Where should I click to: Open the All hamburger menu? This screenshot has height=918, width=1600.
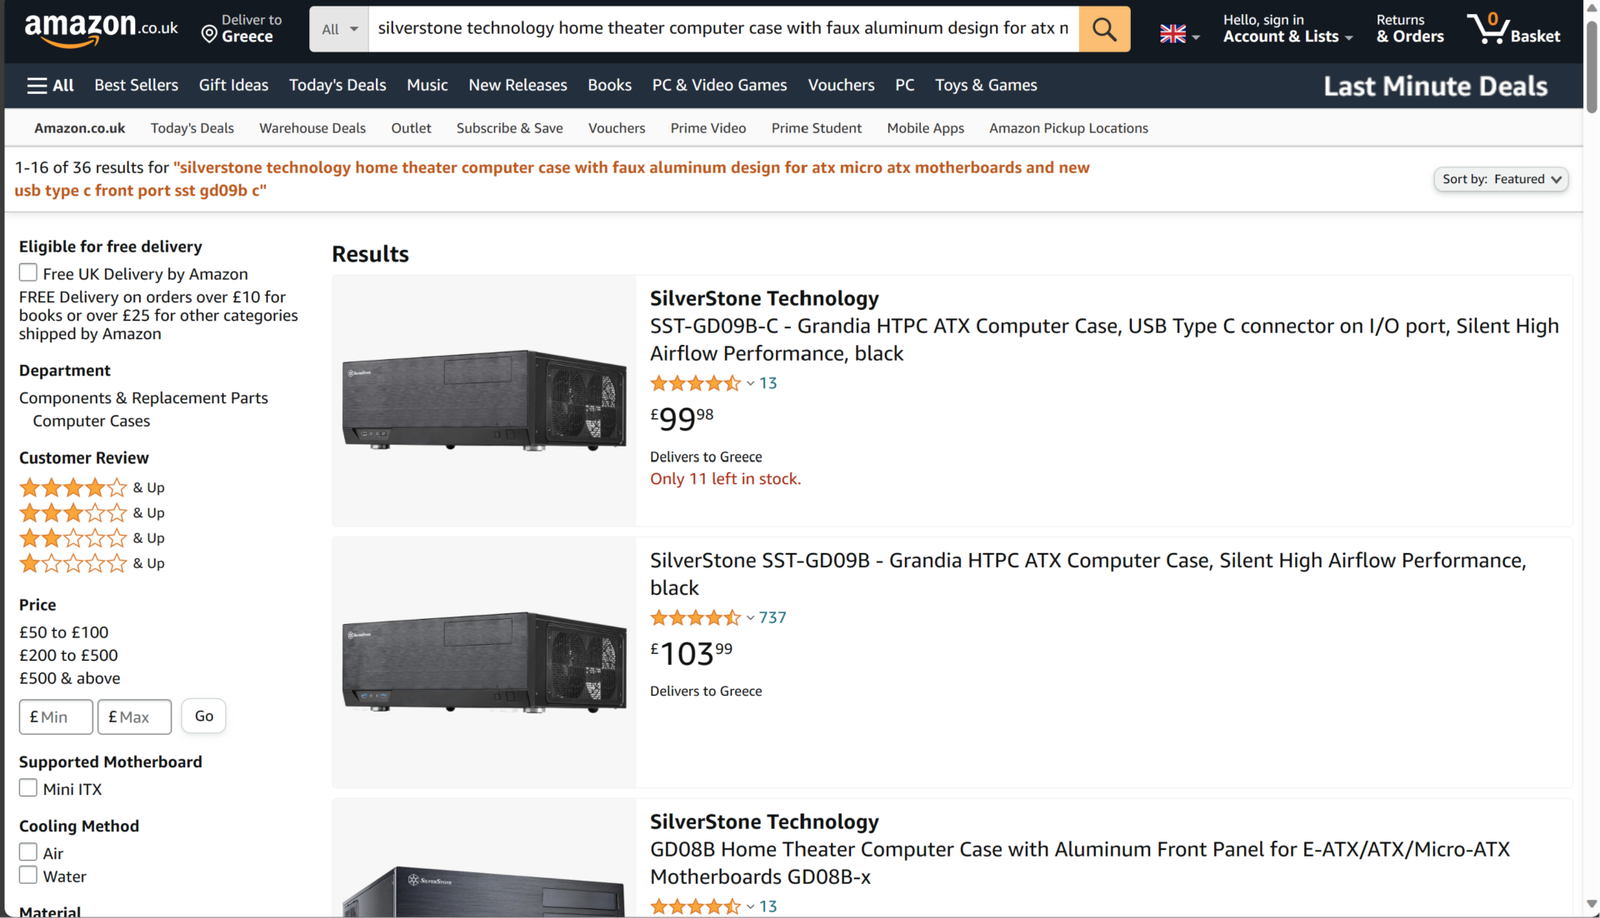pos(50,86)
